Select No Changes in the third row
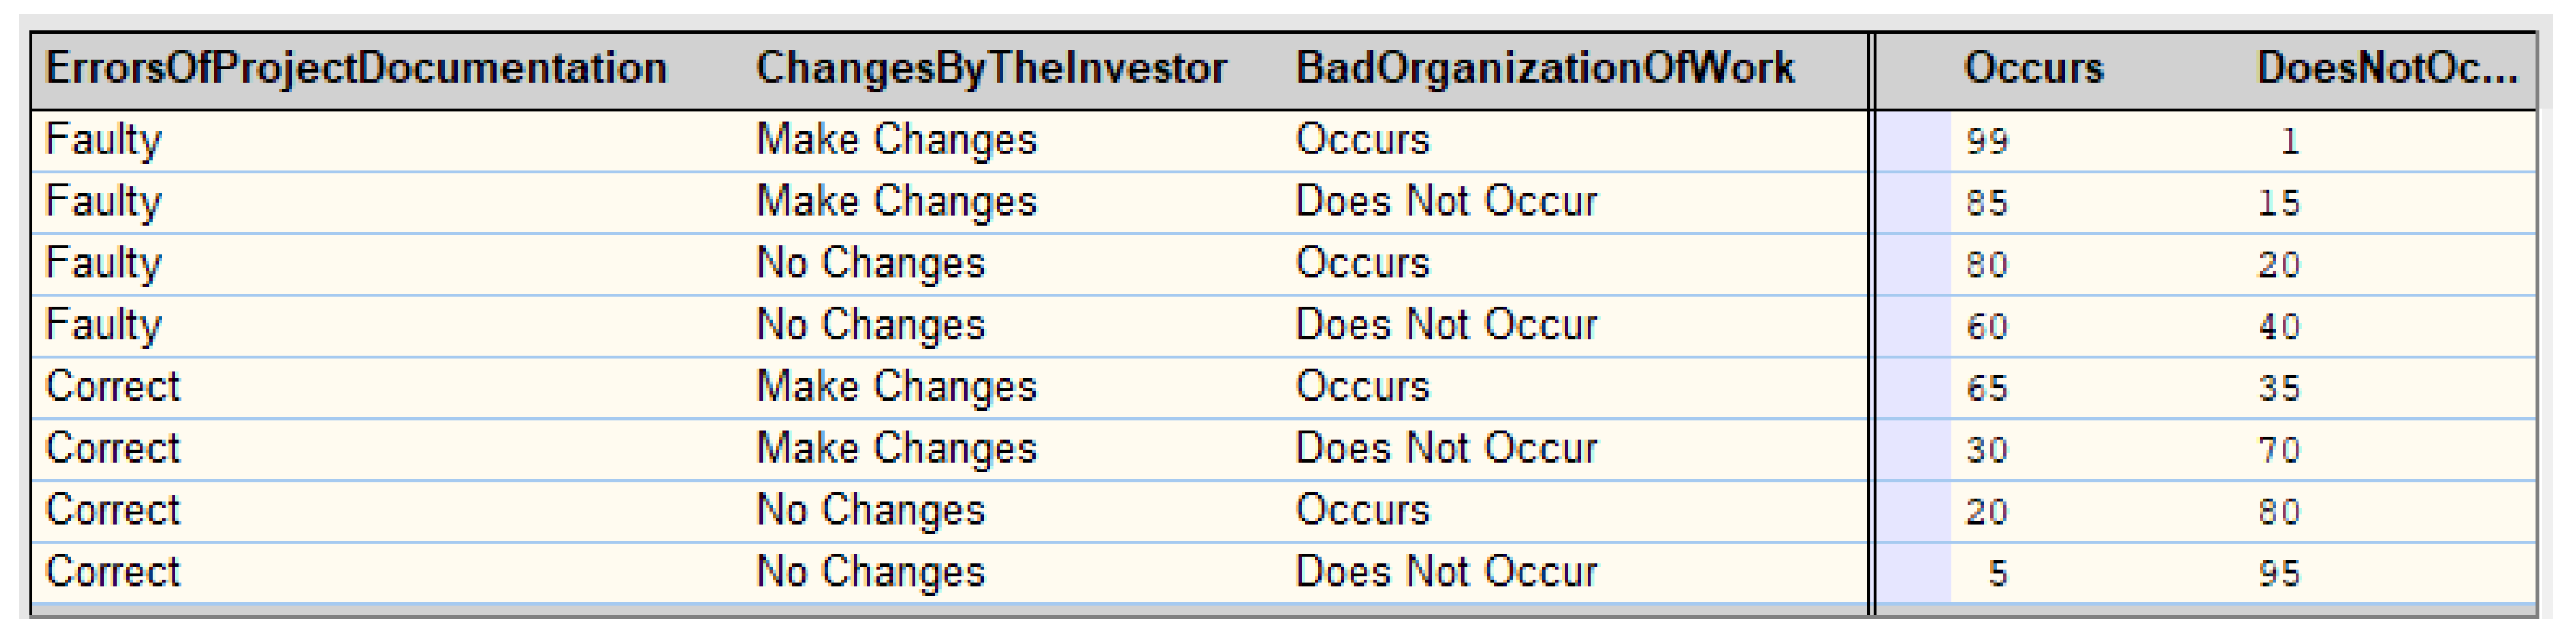The height and width of the screenshot is (643, 2576). 870,263
